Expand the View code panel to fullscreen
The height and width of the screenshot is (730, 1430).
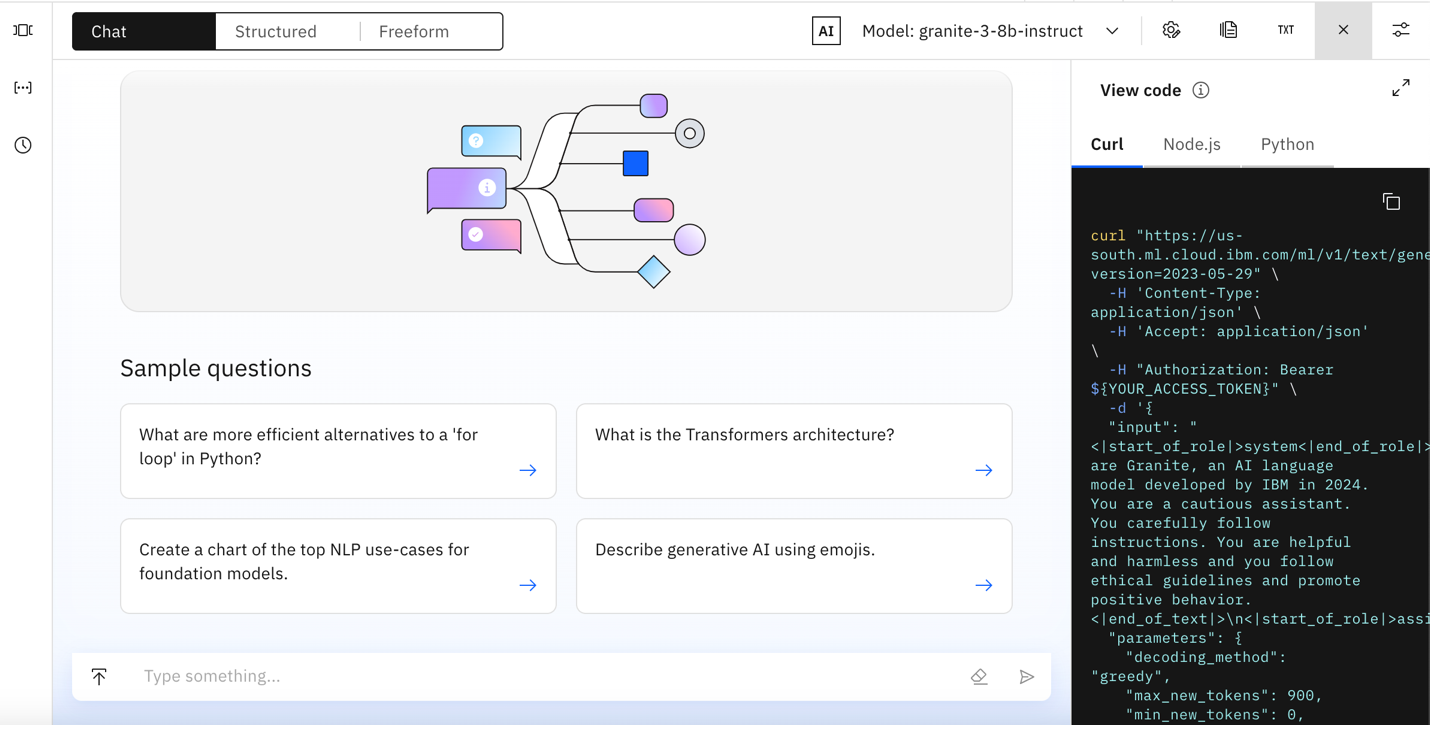pos(1401,88)
